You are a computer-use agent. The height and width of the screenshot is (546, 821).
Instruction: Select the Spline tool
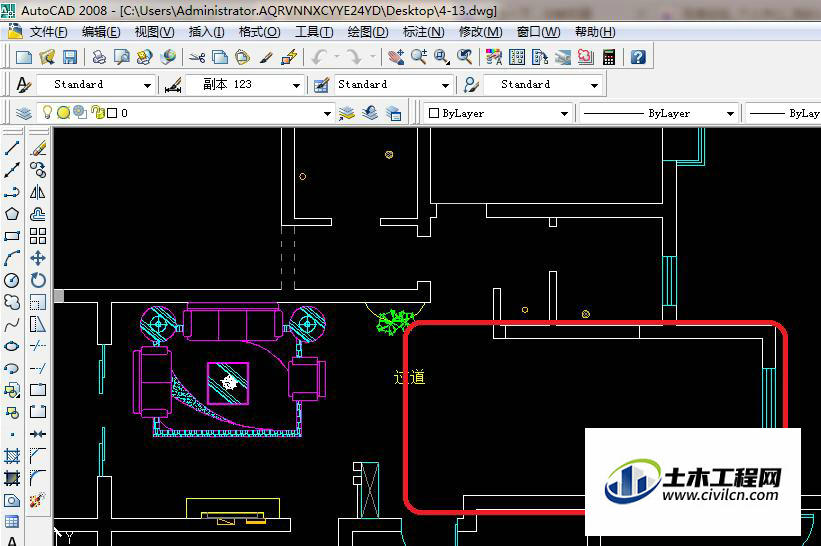[x=12, y=325]
